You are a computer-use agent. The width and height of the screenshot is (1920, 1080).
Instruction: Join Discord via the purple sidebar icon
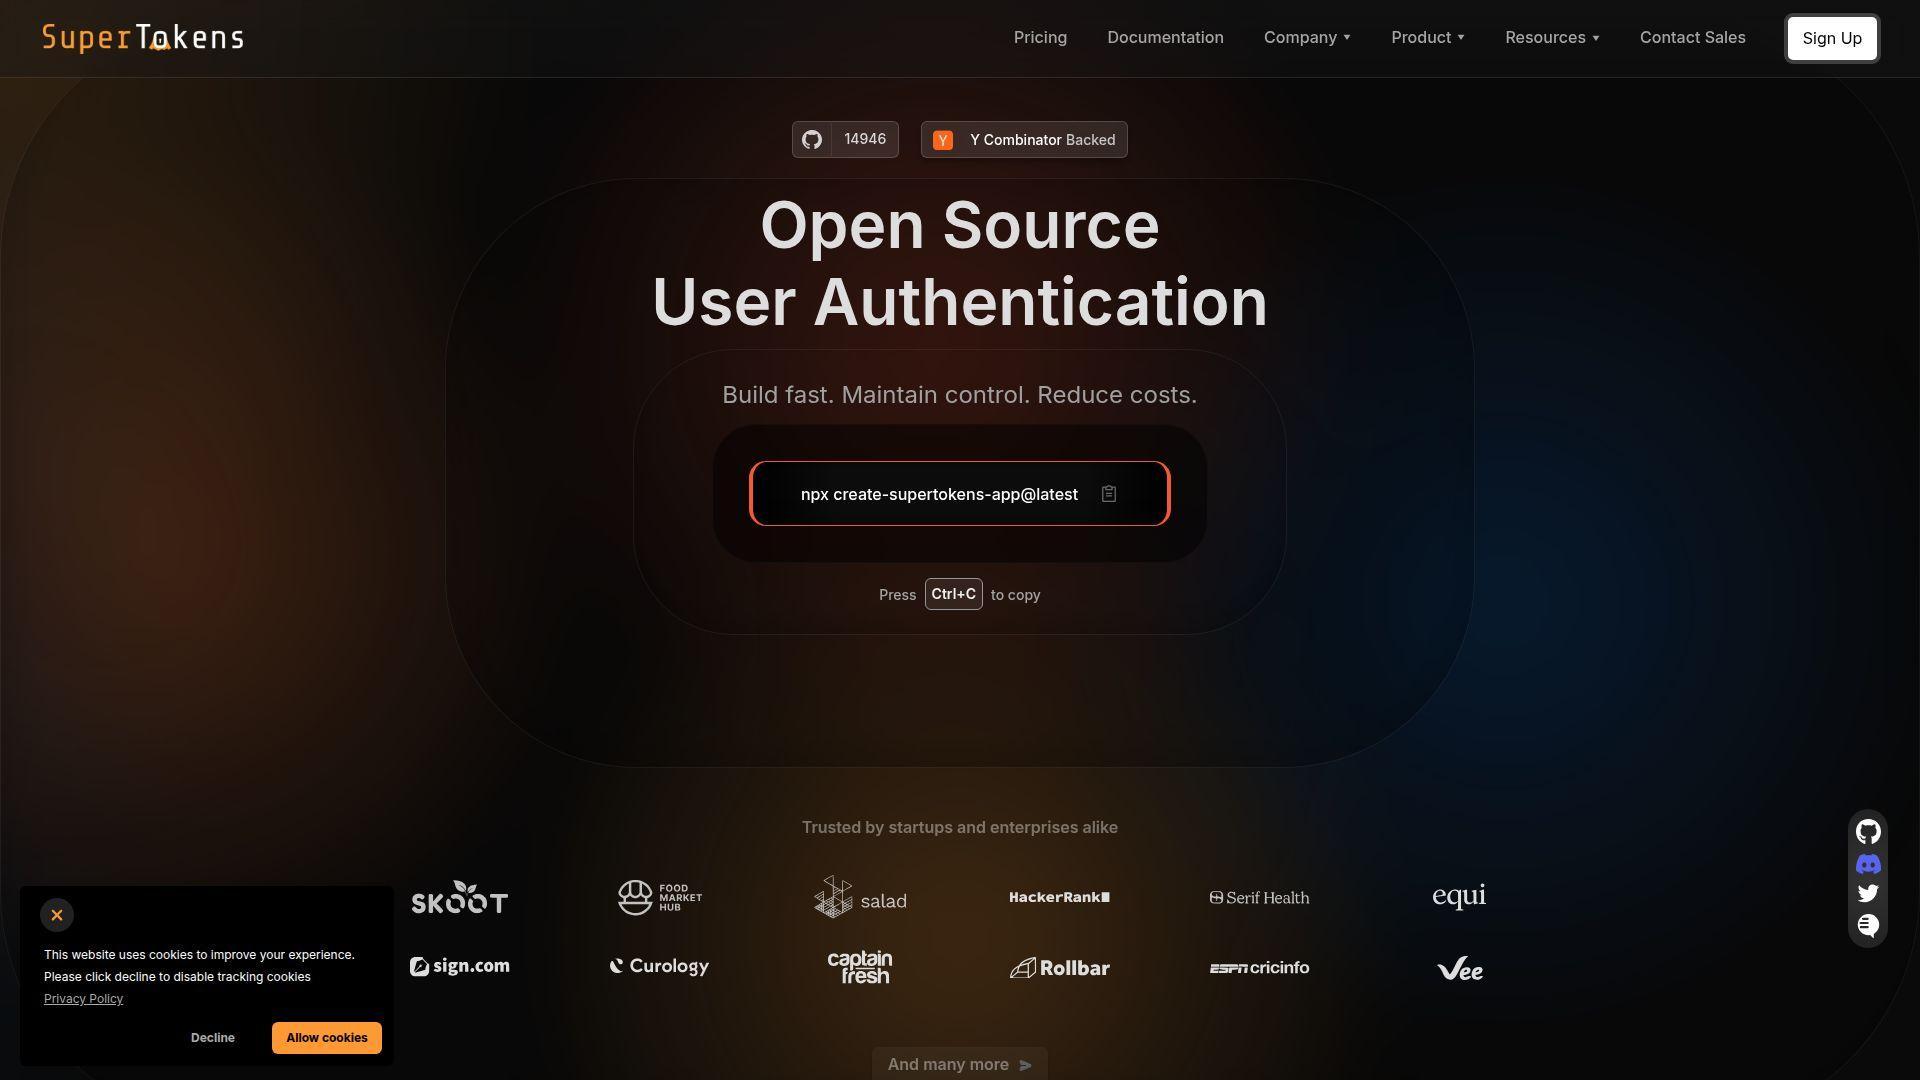(1868, 864)
